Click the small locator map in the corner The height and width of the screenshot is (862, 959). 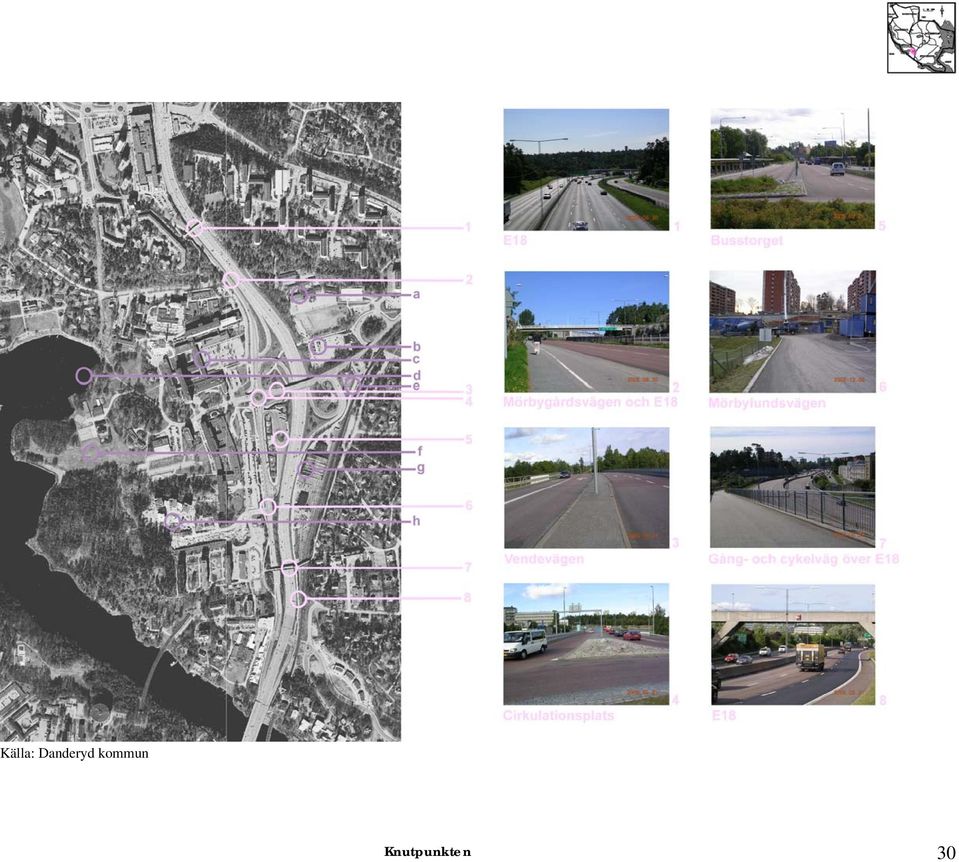921,37
